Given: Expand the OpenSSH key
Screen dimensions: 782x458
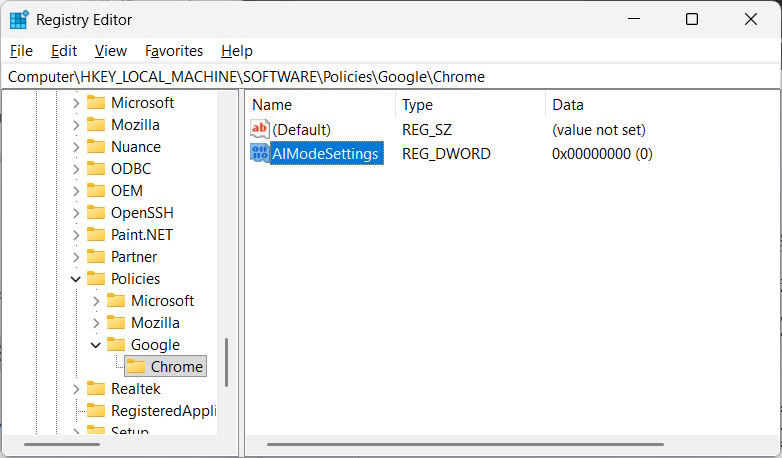Looking at the screenshot, I should (76, 213).
